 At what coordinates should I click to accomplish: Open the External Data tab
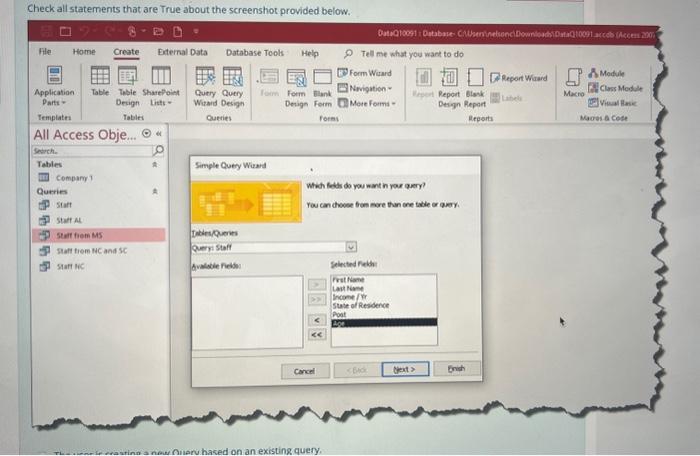183,52
